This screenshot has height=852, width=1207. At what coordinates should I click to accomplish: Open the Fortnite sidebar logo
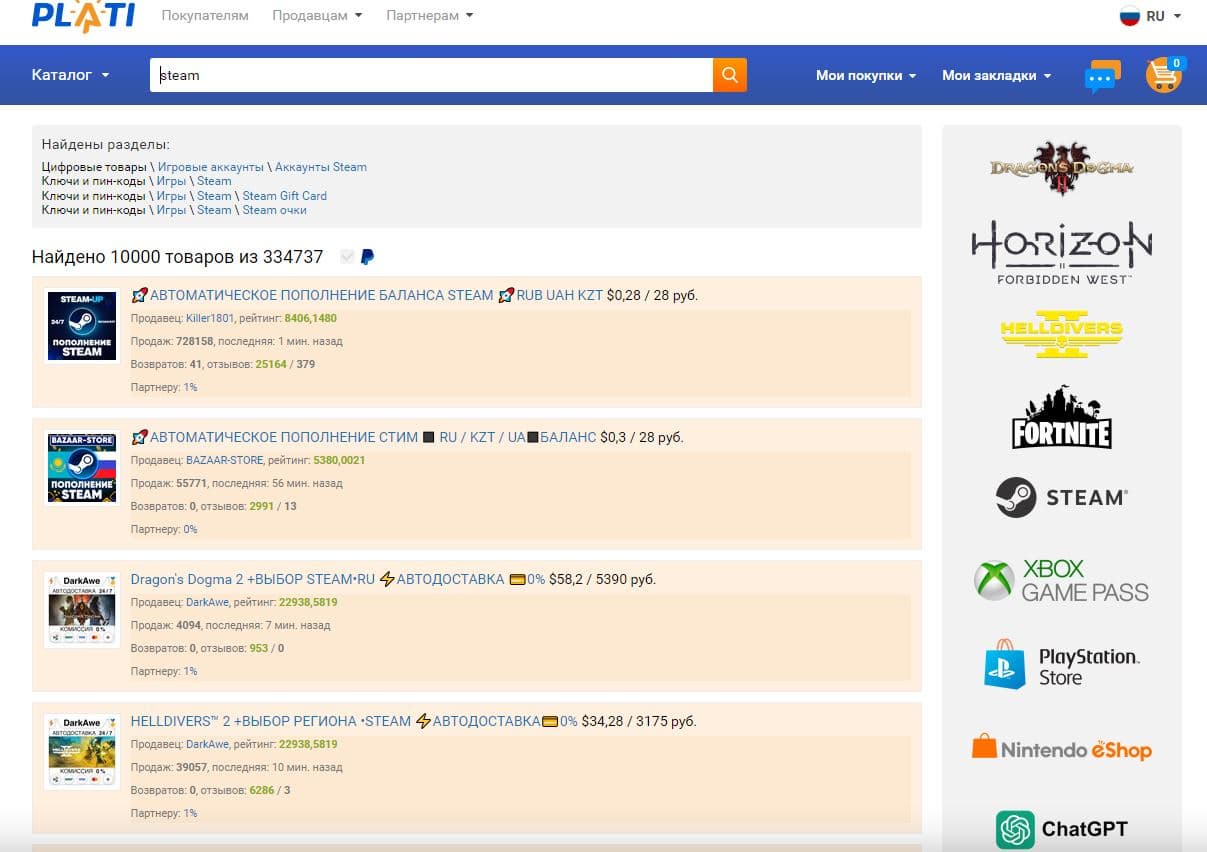coord(1062,418)
